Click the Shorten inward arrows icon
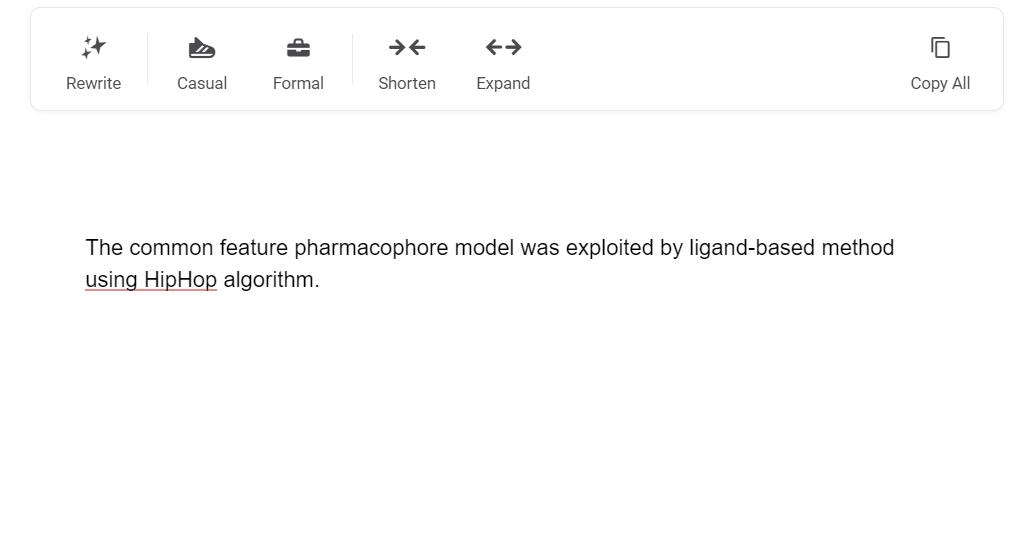 407,47
